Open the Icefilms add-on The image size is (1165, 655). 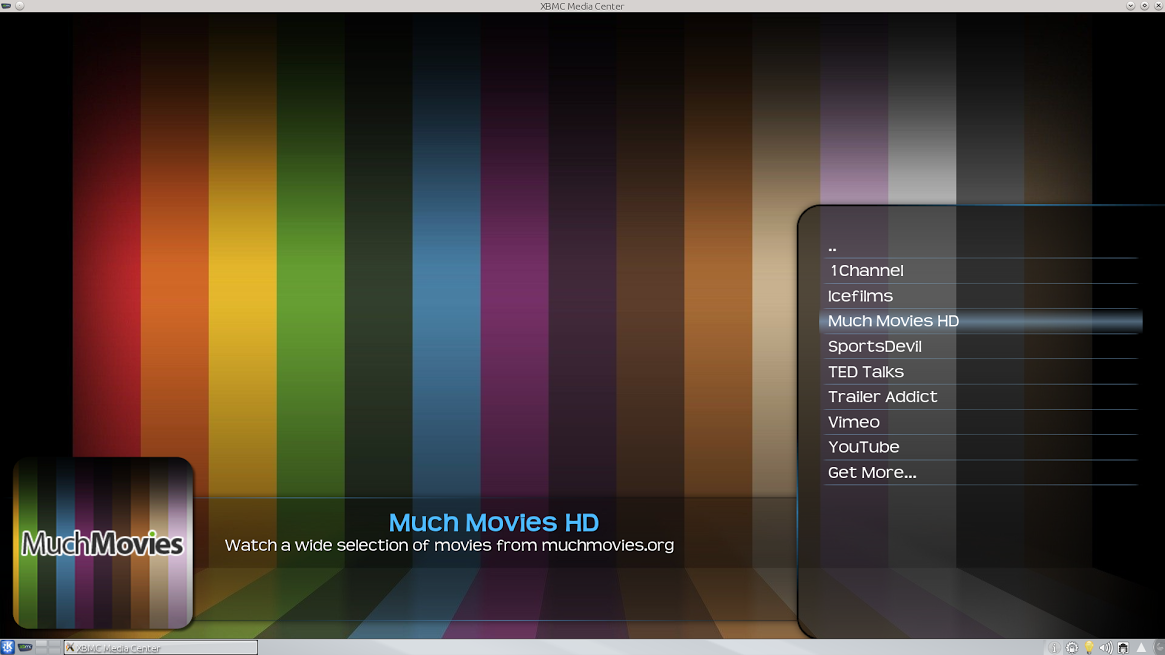tap(980, 296)
